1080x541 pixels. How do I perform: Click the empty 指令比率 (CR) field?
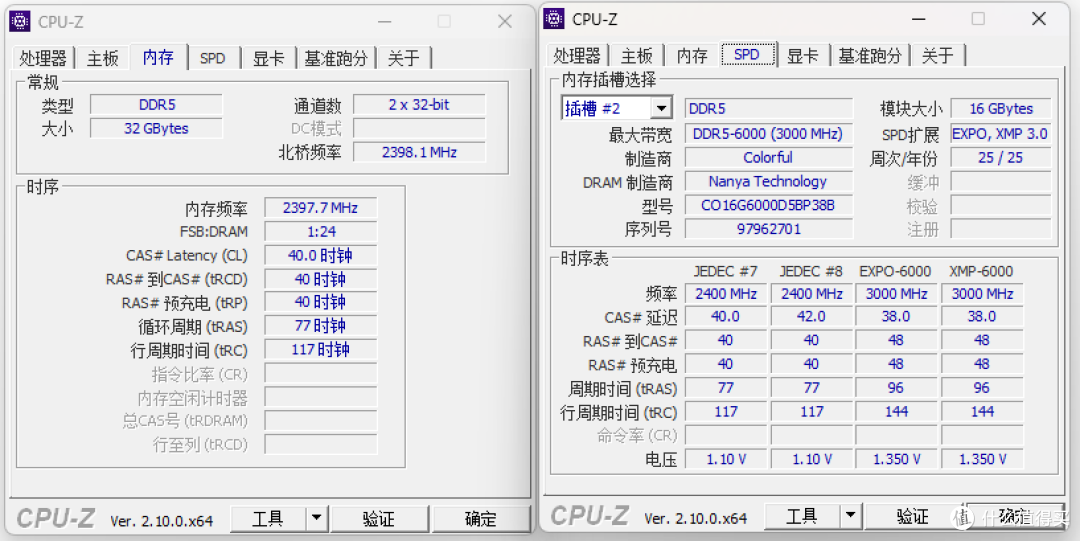321,373
